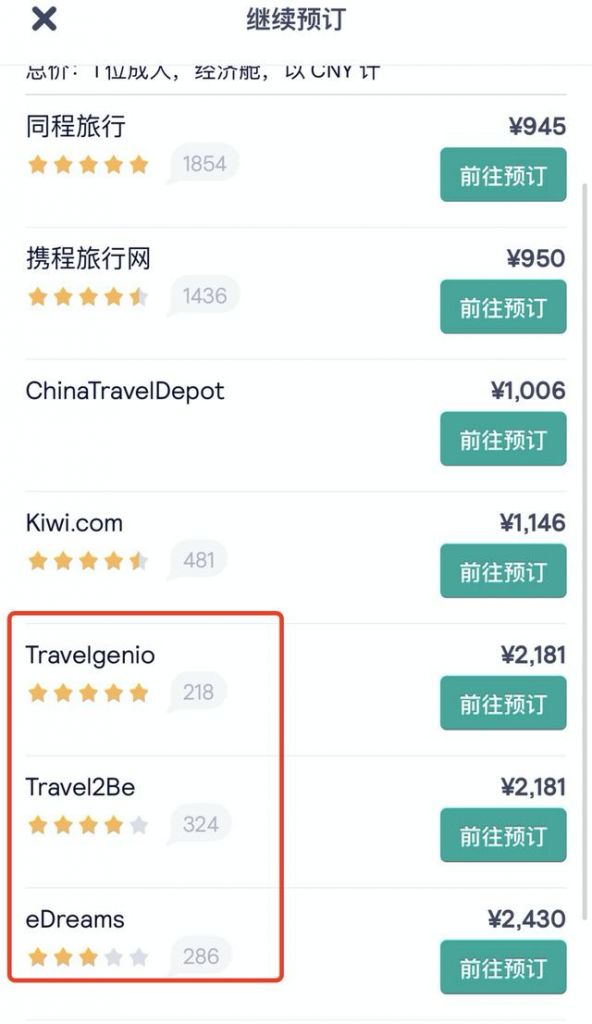Screen dimensions: 592x1024
Task: Open the 481 reviews bubble for Kiwi.com
Action: [197, 560]
